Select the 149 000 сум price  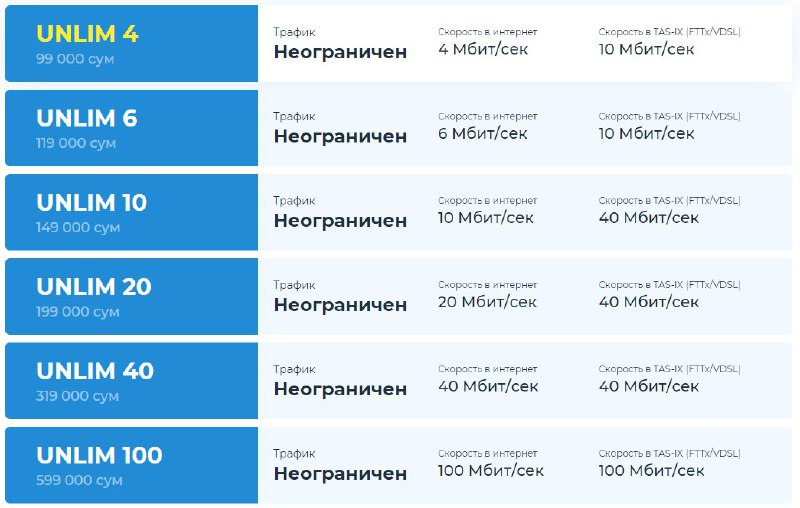[x=78, y=227]
